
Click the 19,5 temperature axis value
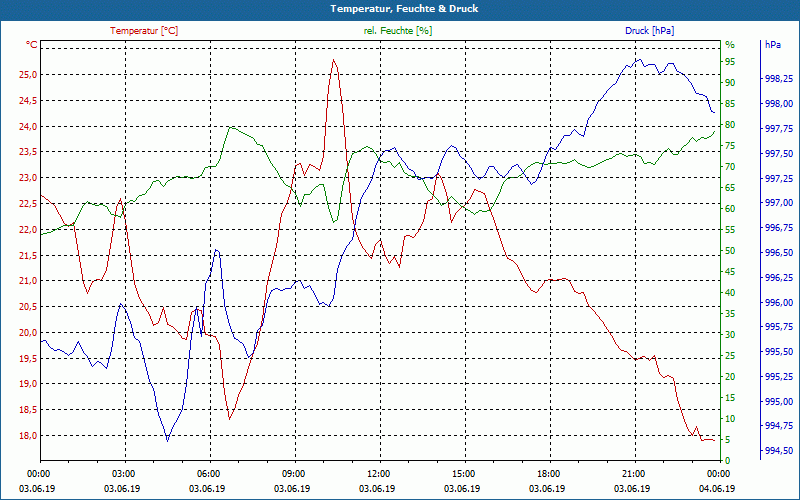(x=28, y=358)
